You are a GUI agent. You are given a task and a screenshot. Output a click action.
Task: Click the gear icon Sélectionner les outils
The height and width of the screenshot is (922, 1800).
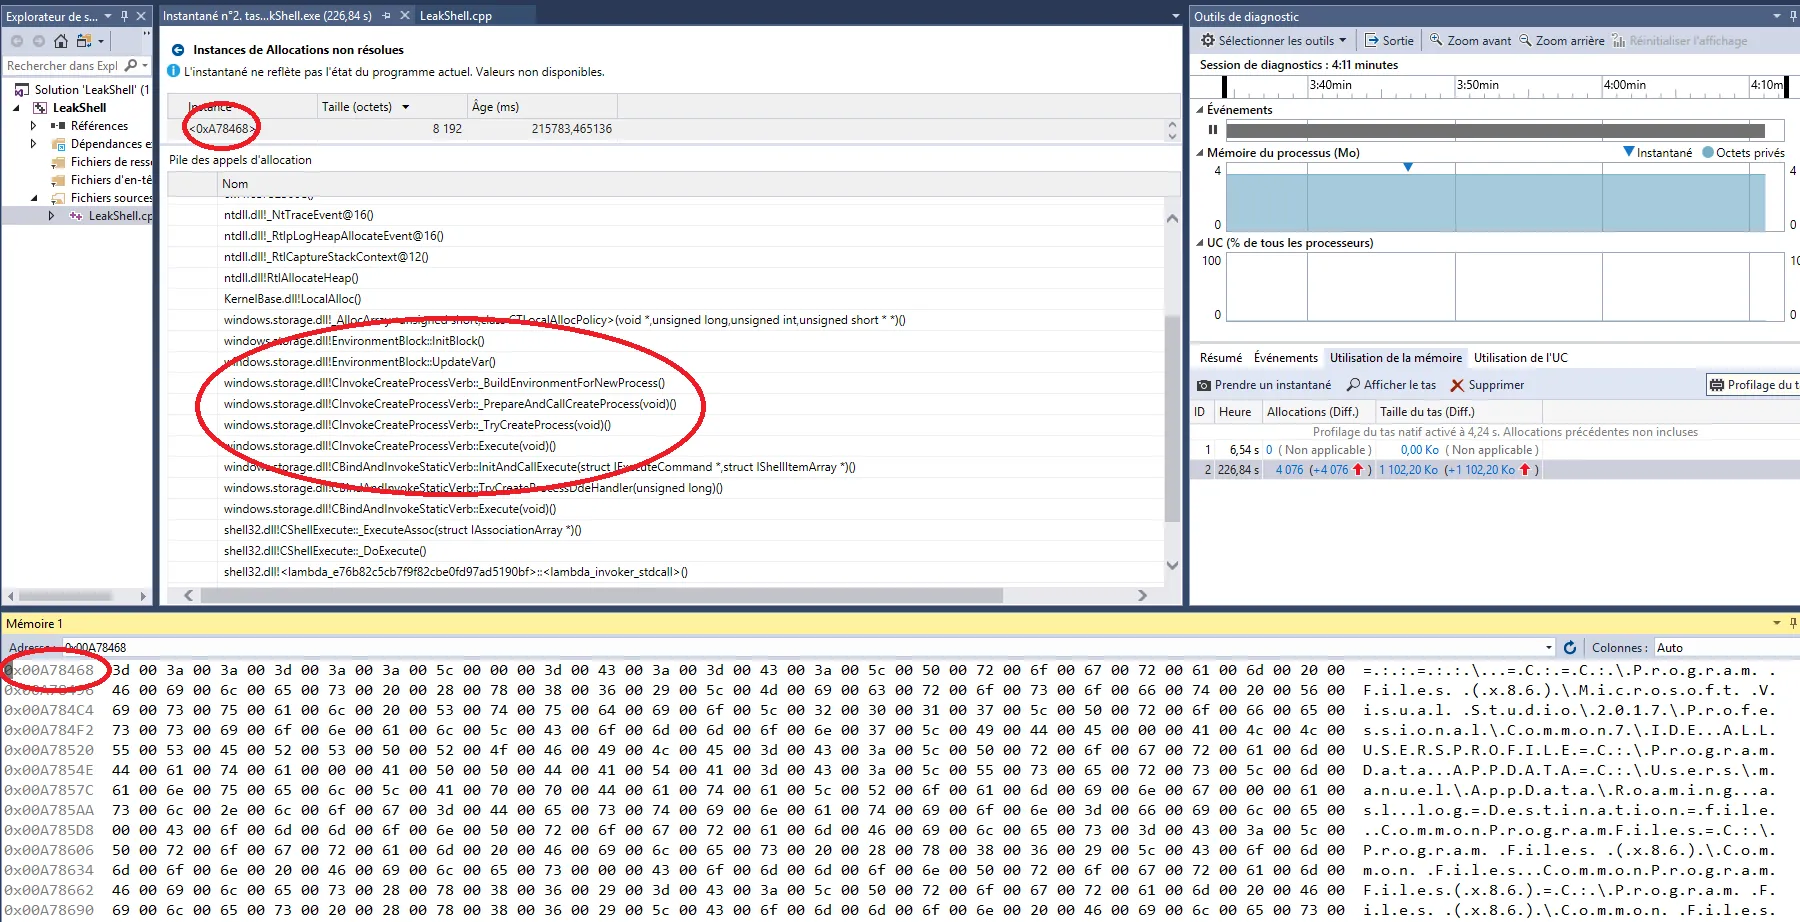[1208, 41]
